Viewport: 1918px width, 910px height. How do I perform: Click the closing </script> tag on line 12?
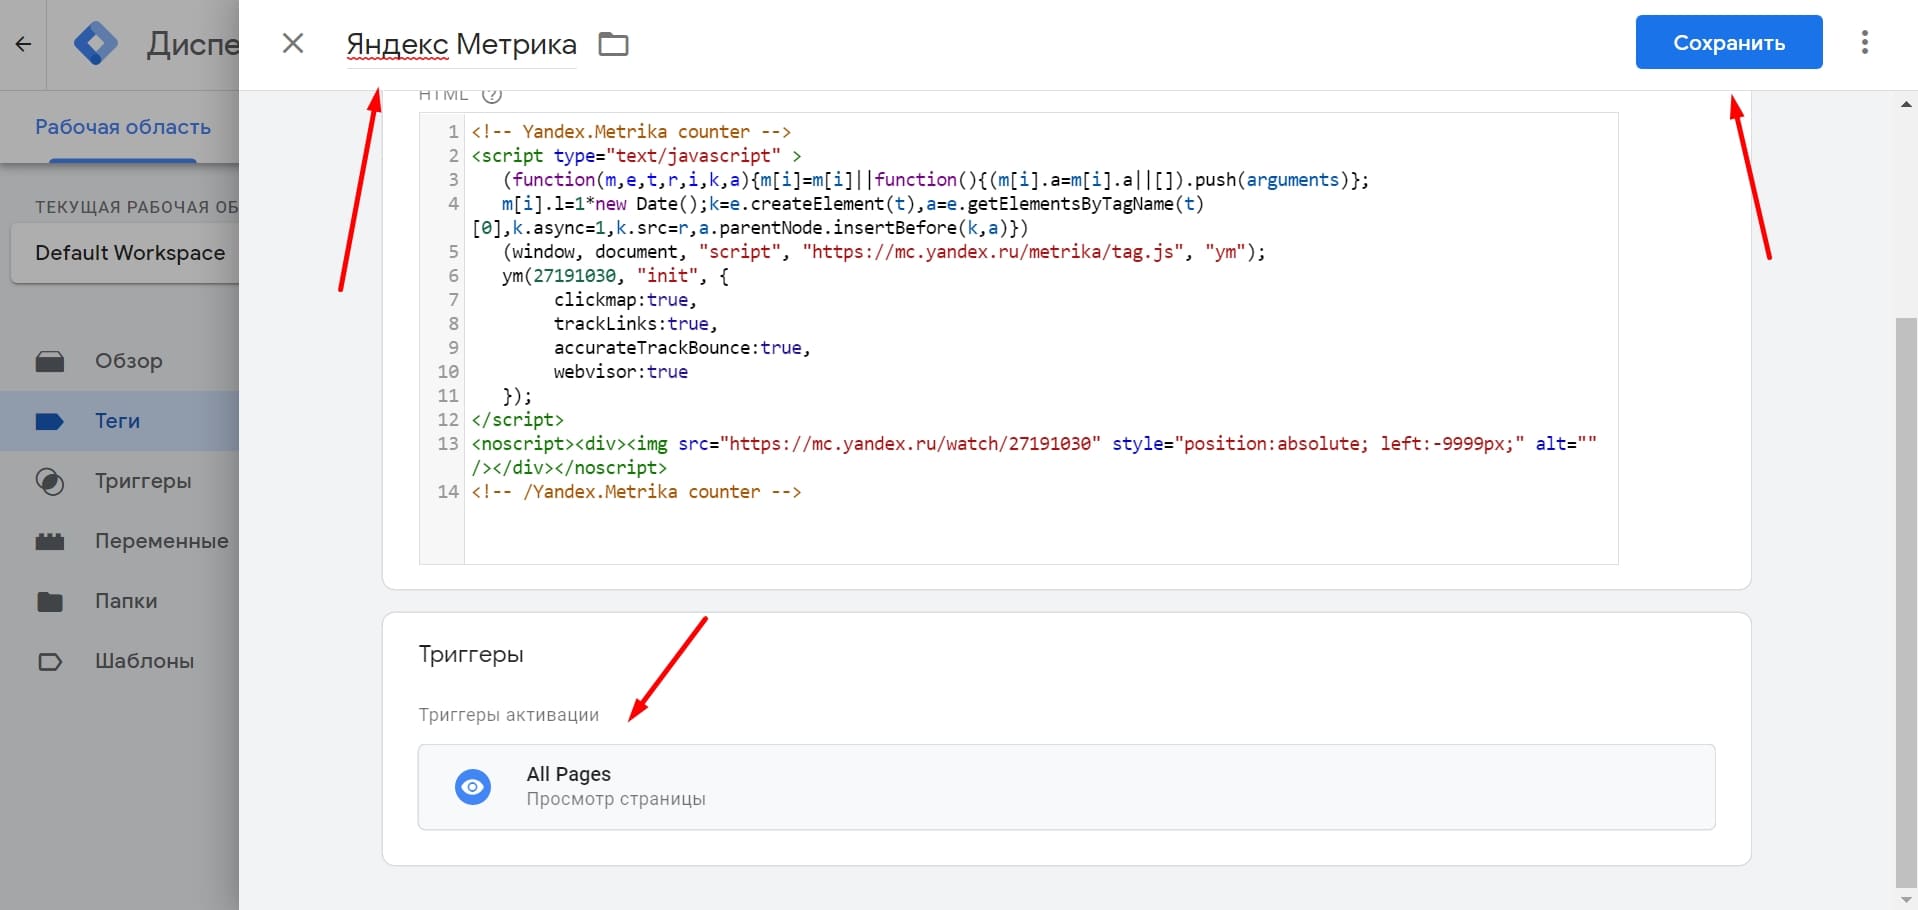pyautogui.click(x=518, y=420)
